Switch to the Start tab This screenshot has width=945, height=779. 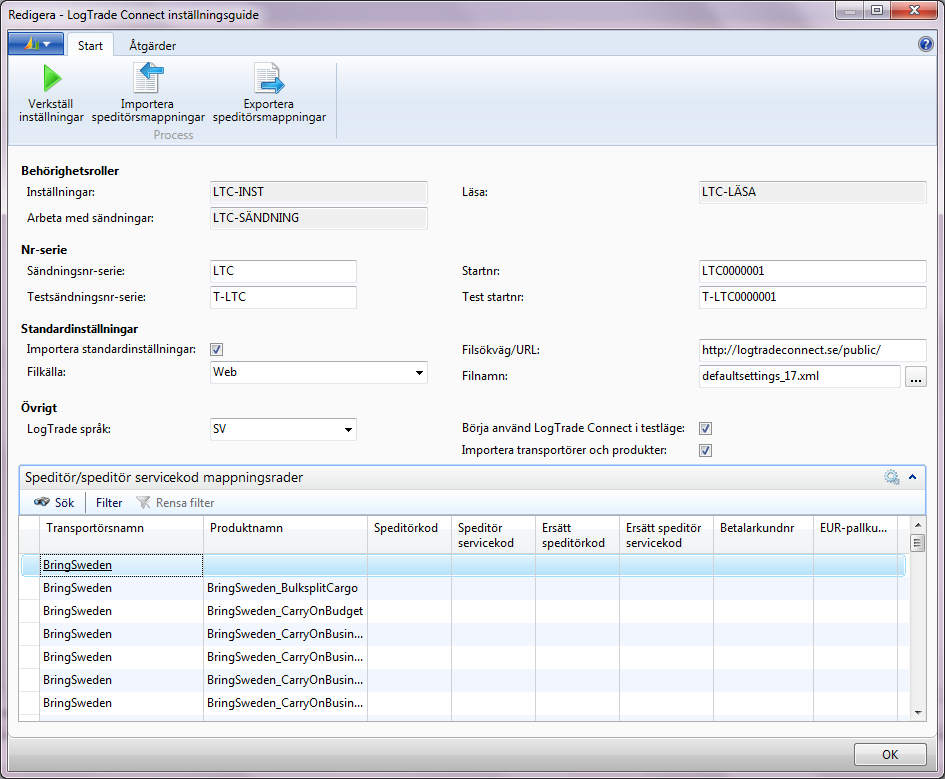pos(90,46)
